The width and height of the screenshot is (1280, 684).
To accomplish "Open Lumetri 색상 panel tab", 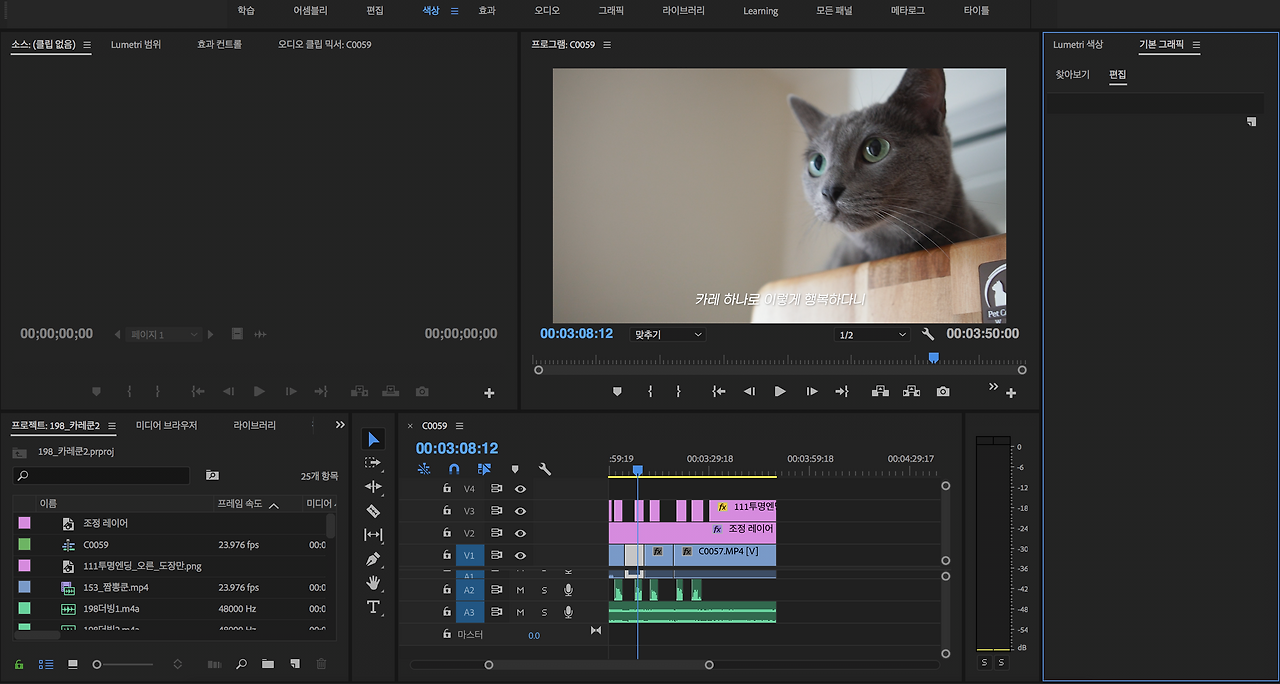I will tap(1078, 44).
